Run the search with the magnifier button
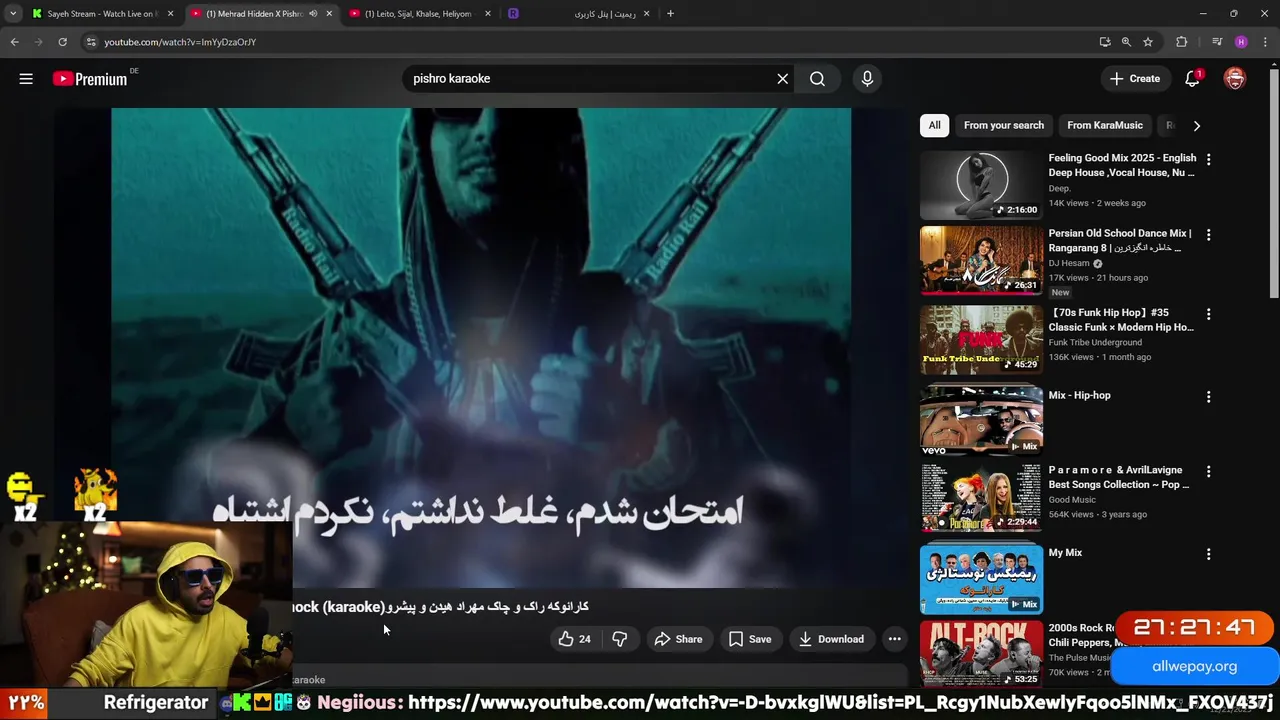Viewport: 1280px width, 720px height. tap(817, 79)
